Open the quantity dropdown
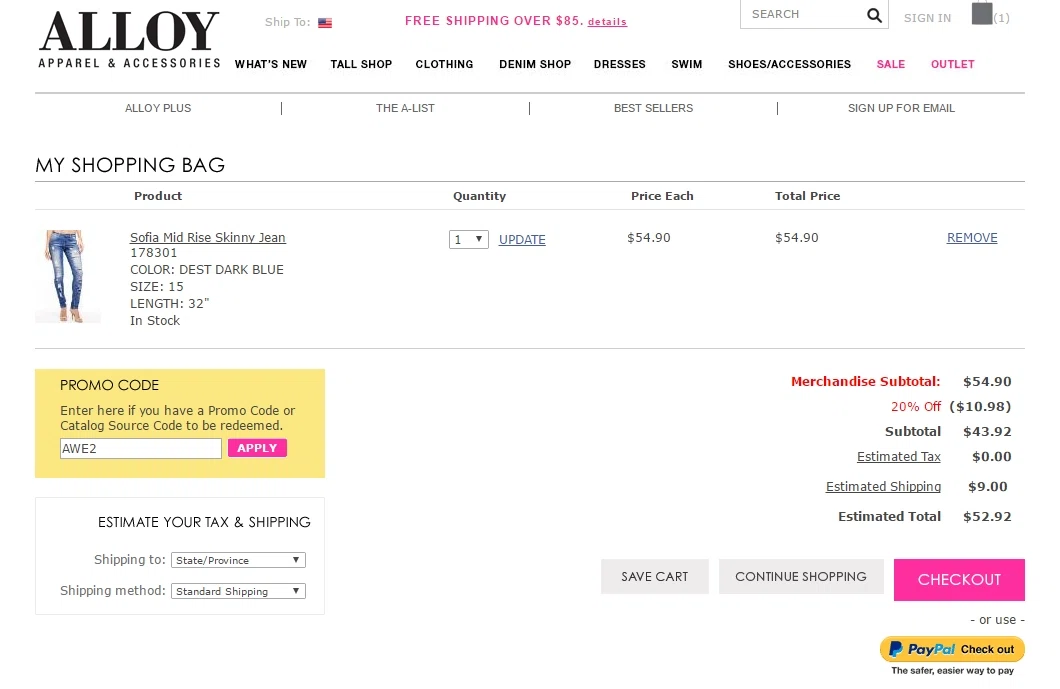This screenshot has width=1060, height=689. [x=468, y=239]
